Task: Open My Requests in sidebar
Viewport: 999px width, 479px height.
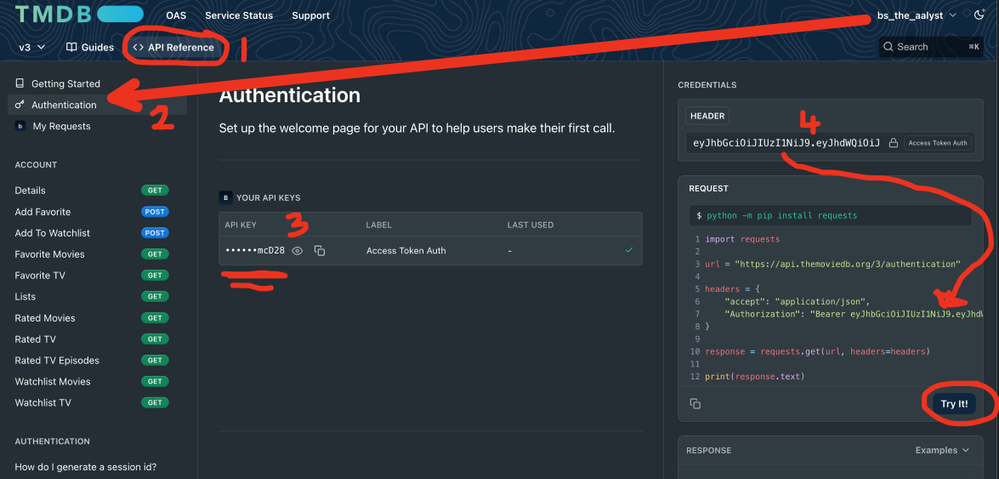Action: click(61, 126)
